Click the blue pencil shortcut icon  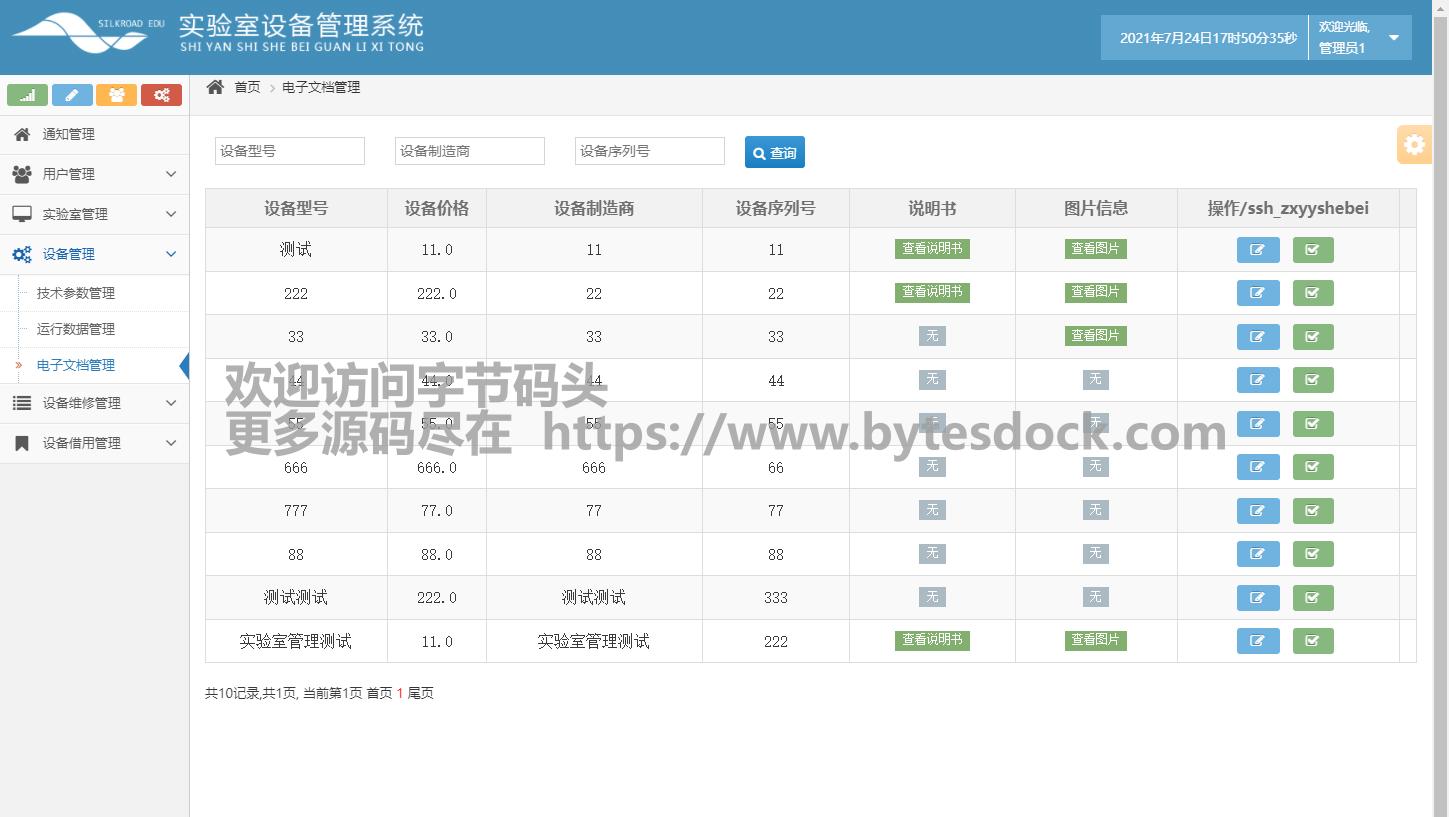tap(72, 95)
